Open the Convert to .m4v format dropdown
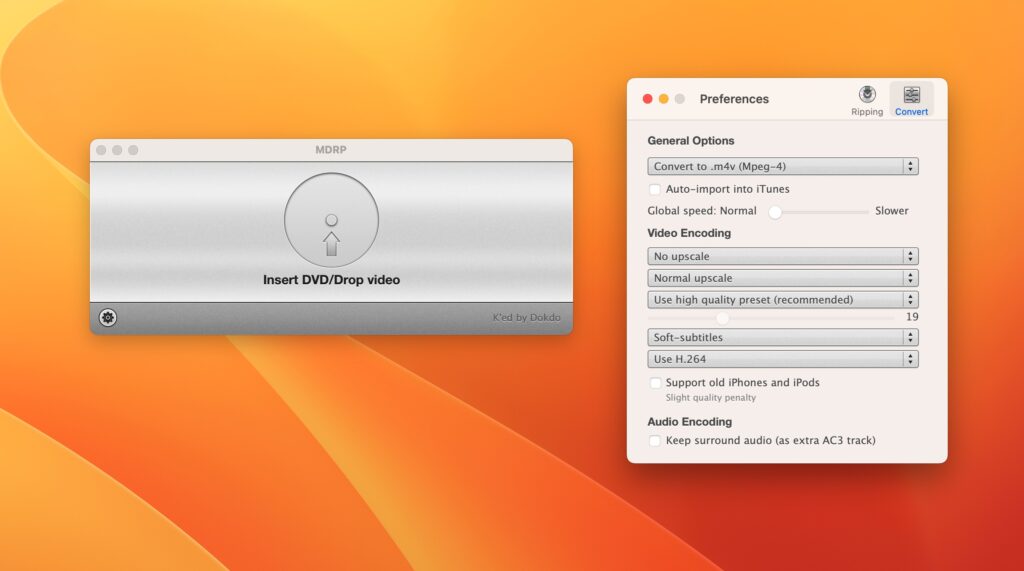This screenshot has width=1024, height=571. 783,167
